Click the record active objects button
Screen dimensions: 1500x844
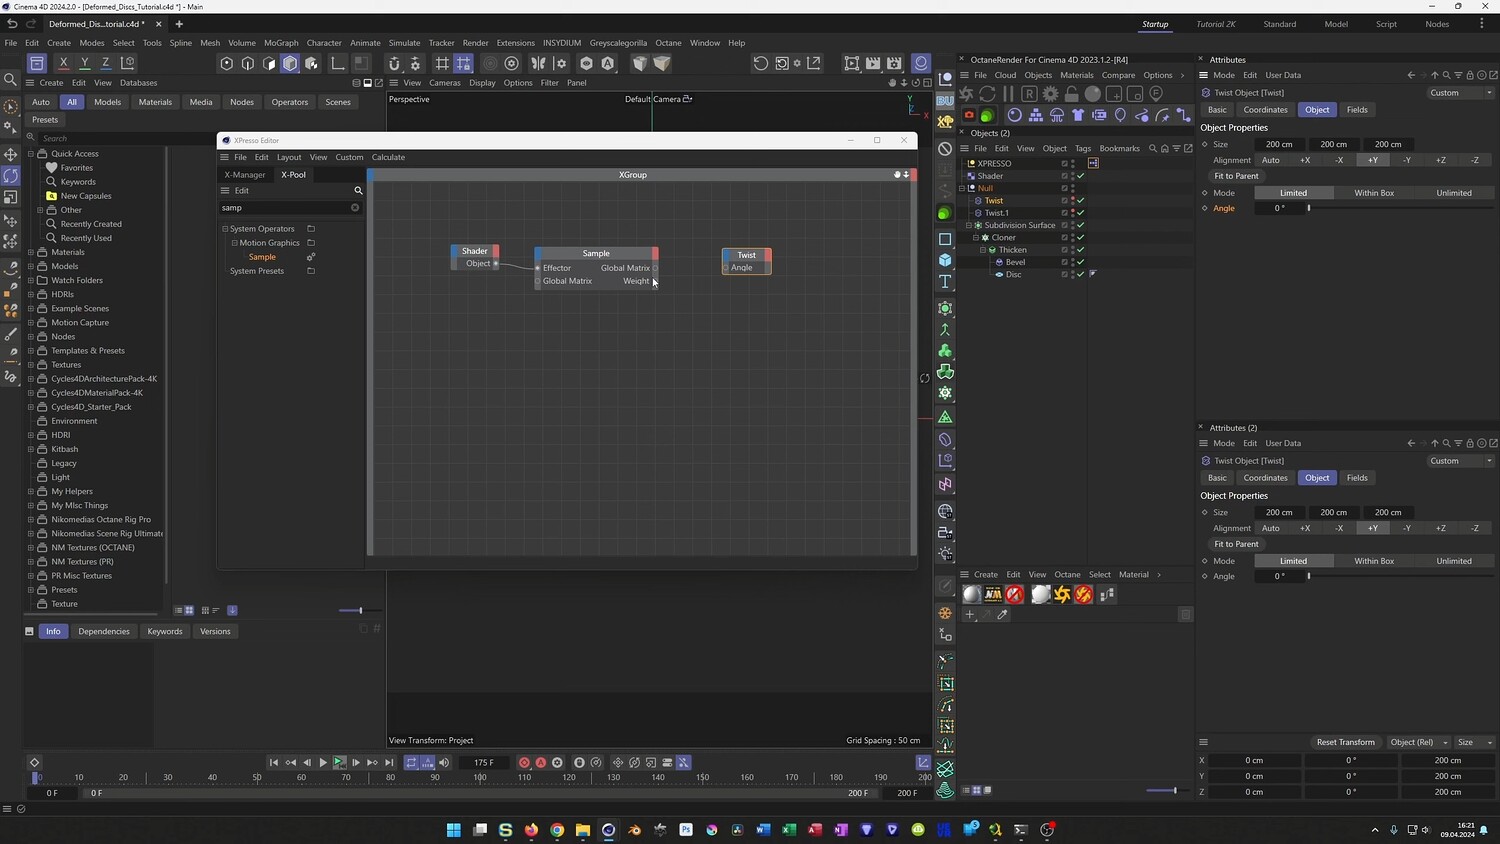(x=524, y=763)
